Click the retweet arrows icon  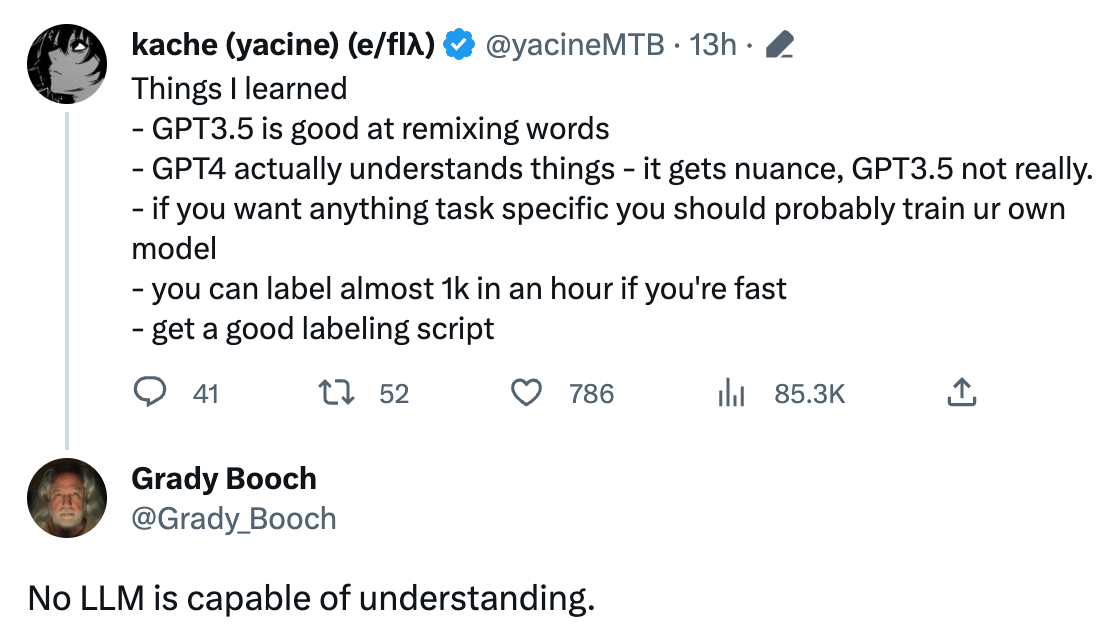tap(336, 392)
